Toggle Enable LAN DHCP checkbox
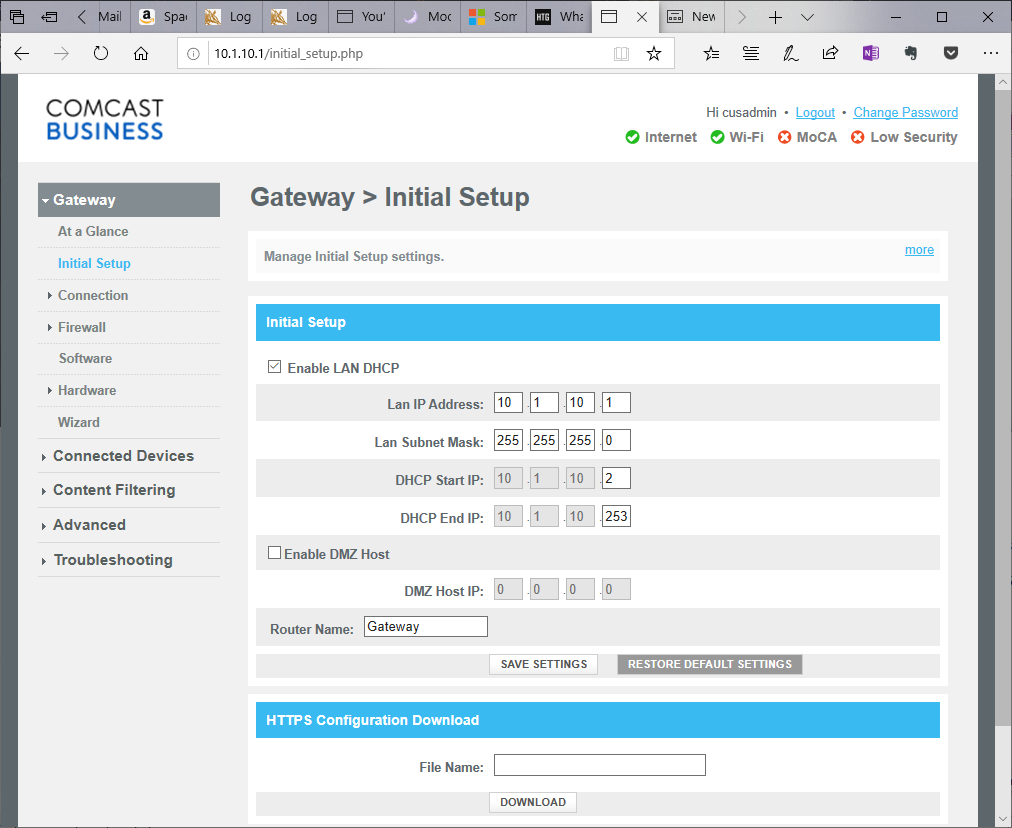The width and height of the screenshot is (1012, 828). [x=274, y=367]
